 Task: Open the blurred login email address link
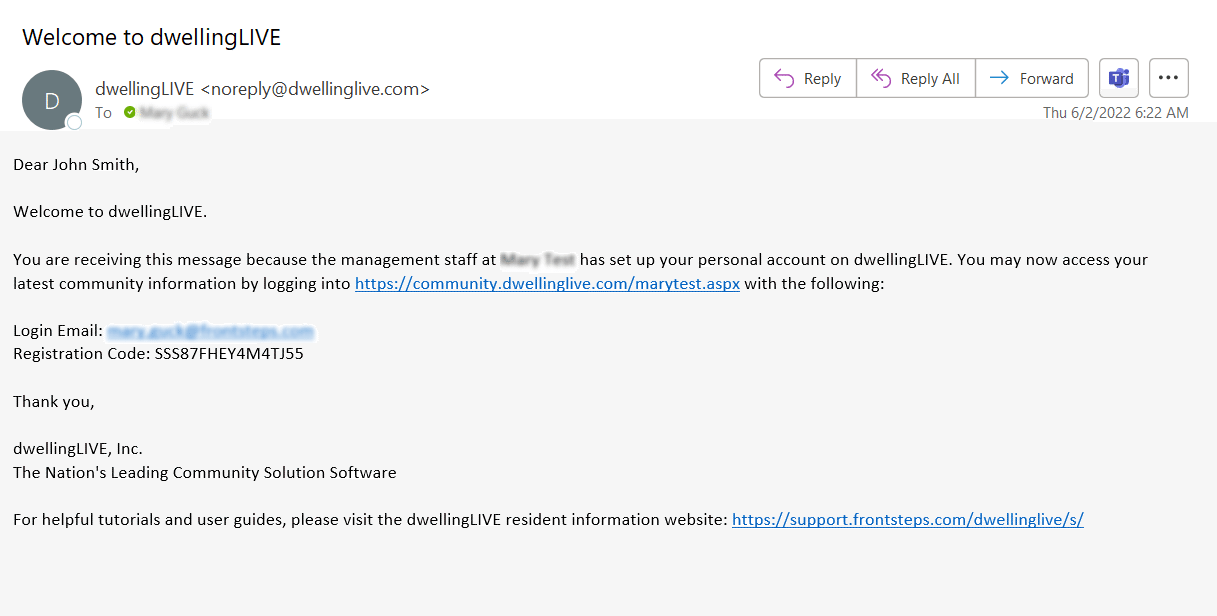click(x=211, y=330)
